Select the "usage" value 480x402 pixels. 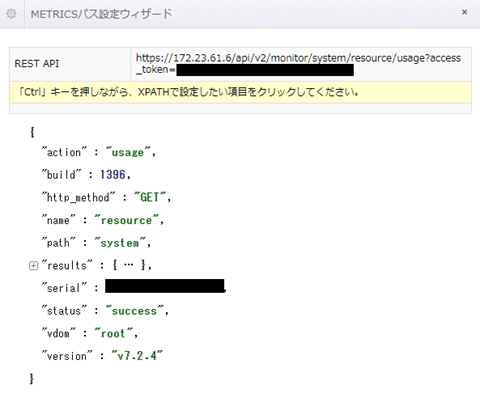pos(128,152)
